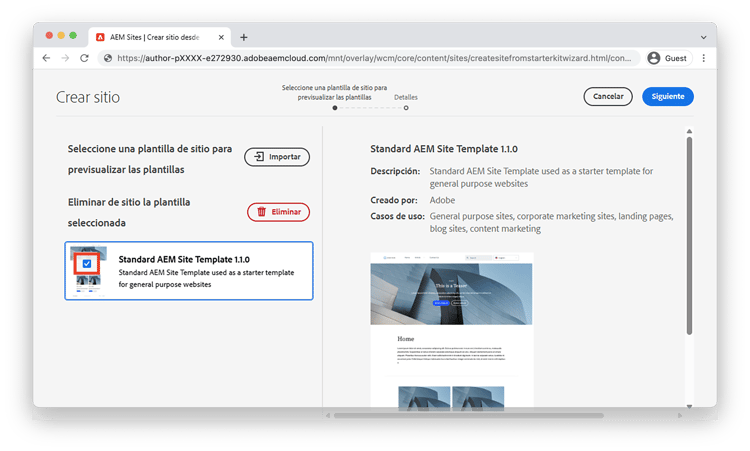Open a new browser tab
750x451 pixels.
(243, 37)
